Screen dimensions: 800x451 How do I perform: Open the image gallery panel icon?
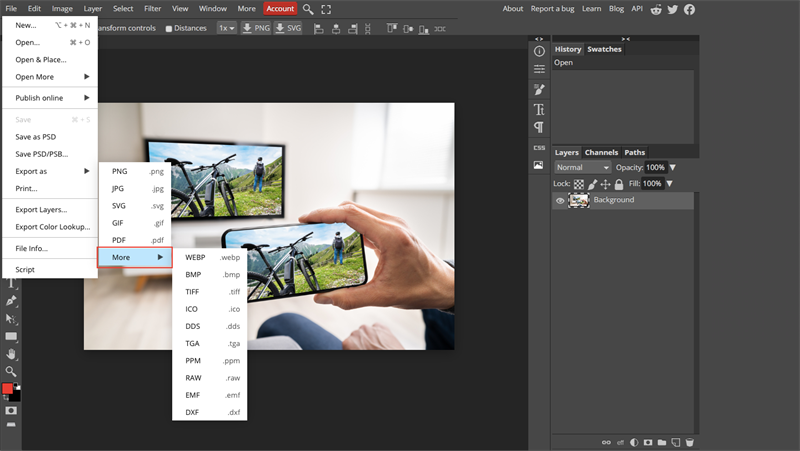click(x=538, y=165)
